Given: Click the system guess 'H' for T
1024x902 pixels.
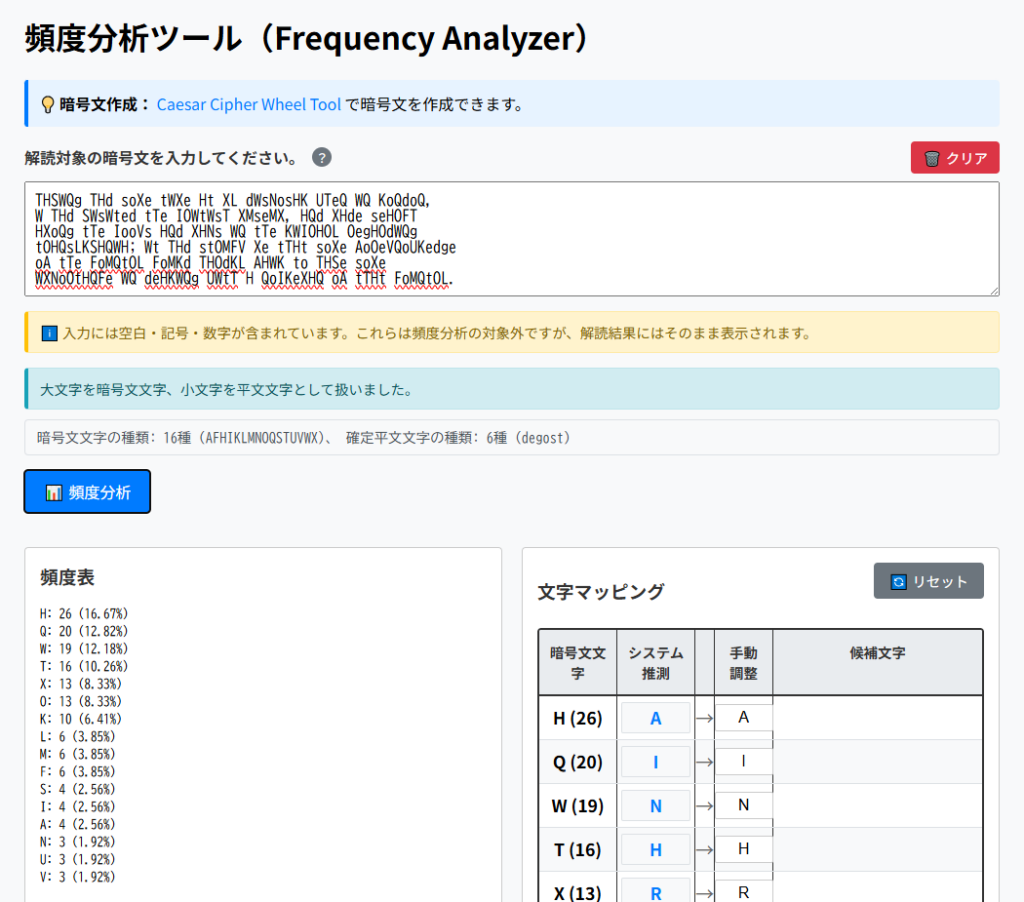Looking at the screenshot, I should pyautogui.click(x=656, y=849).
